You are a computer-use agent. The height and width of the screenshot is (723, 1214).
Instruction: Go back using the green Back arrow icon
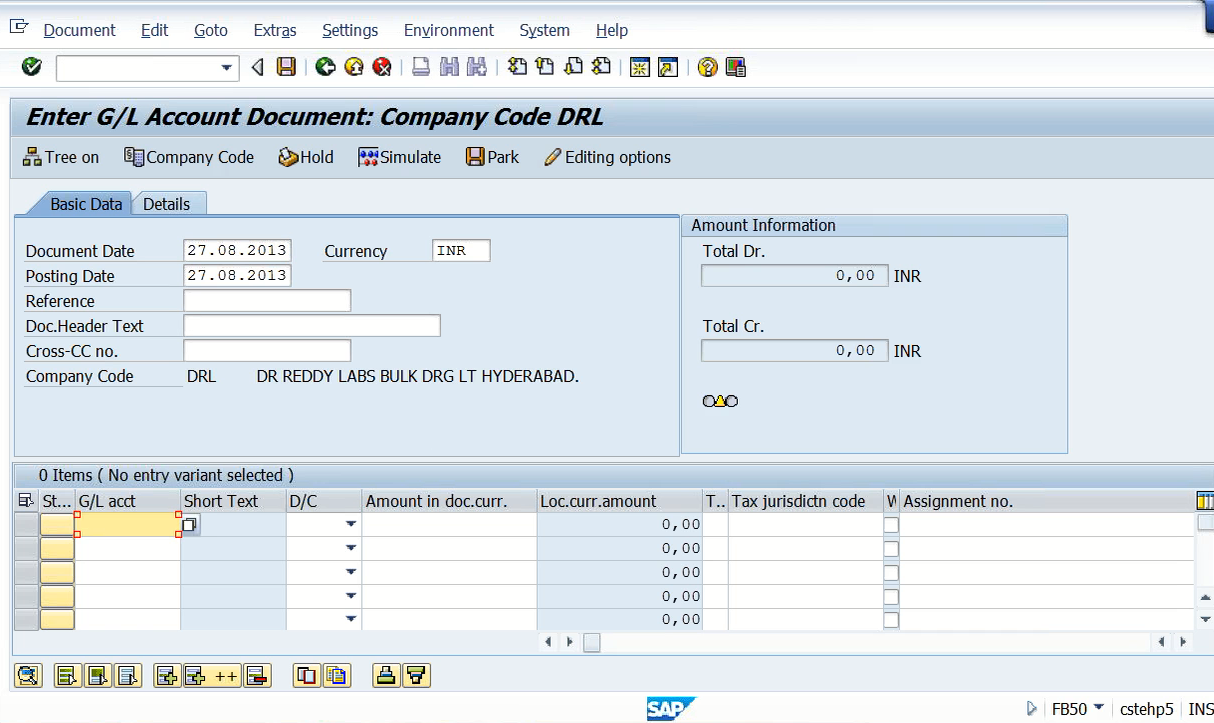click(325, 67)
